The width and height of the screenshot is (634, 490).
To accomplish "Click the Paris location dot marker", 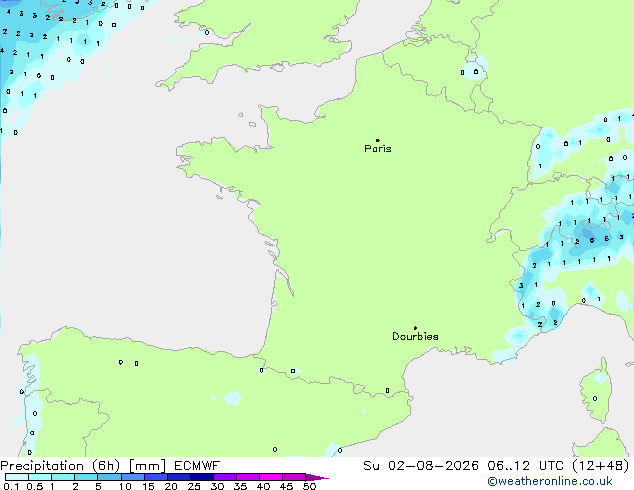I will [x=378, y=140].
